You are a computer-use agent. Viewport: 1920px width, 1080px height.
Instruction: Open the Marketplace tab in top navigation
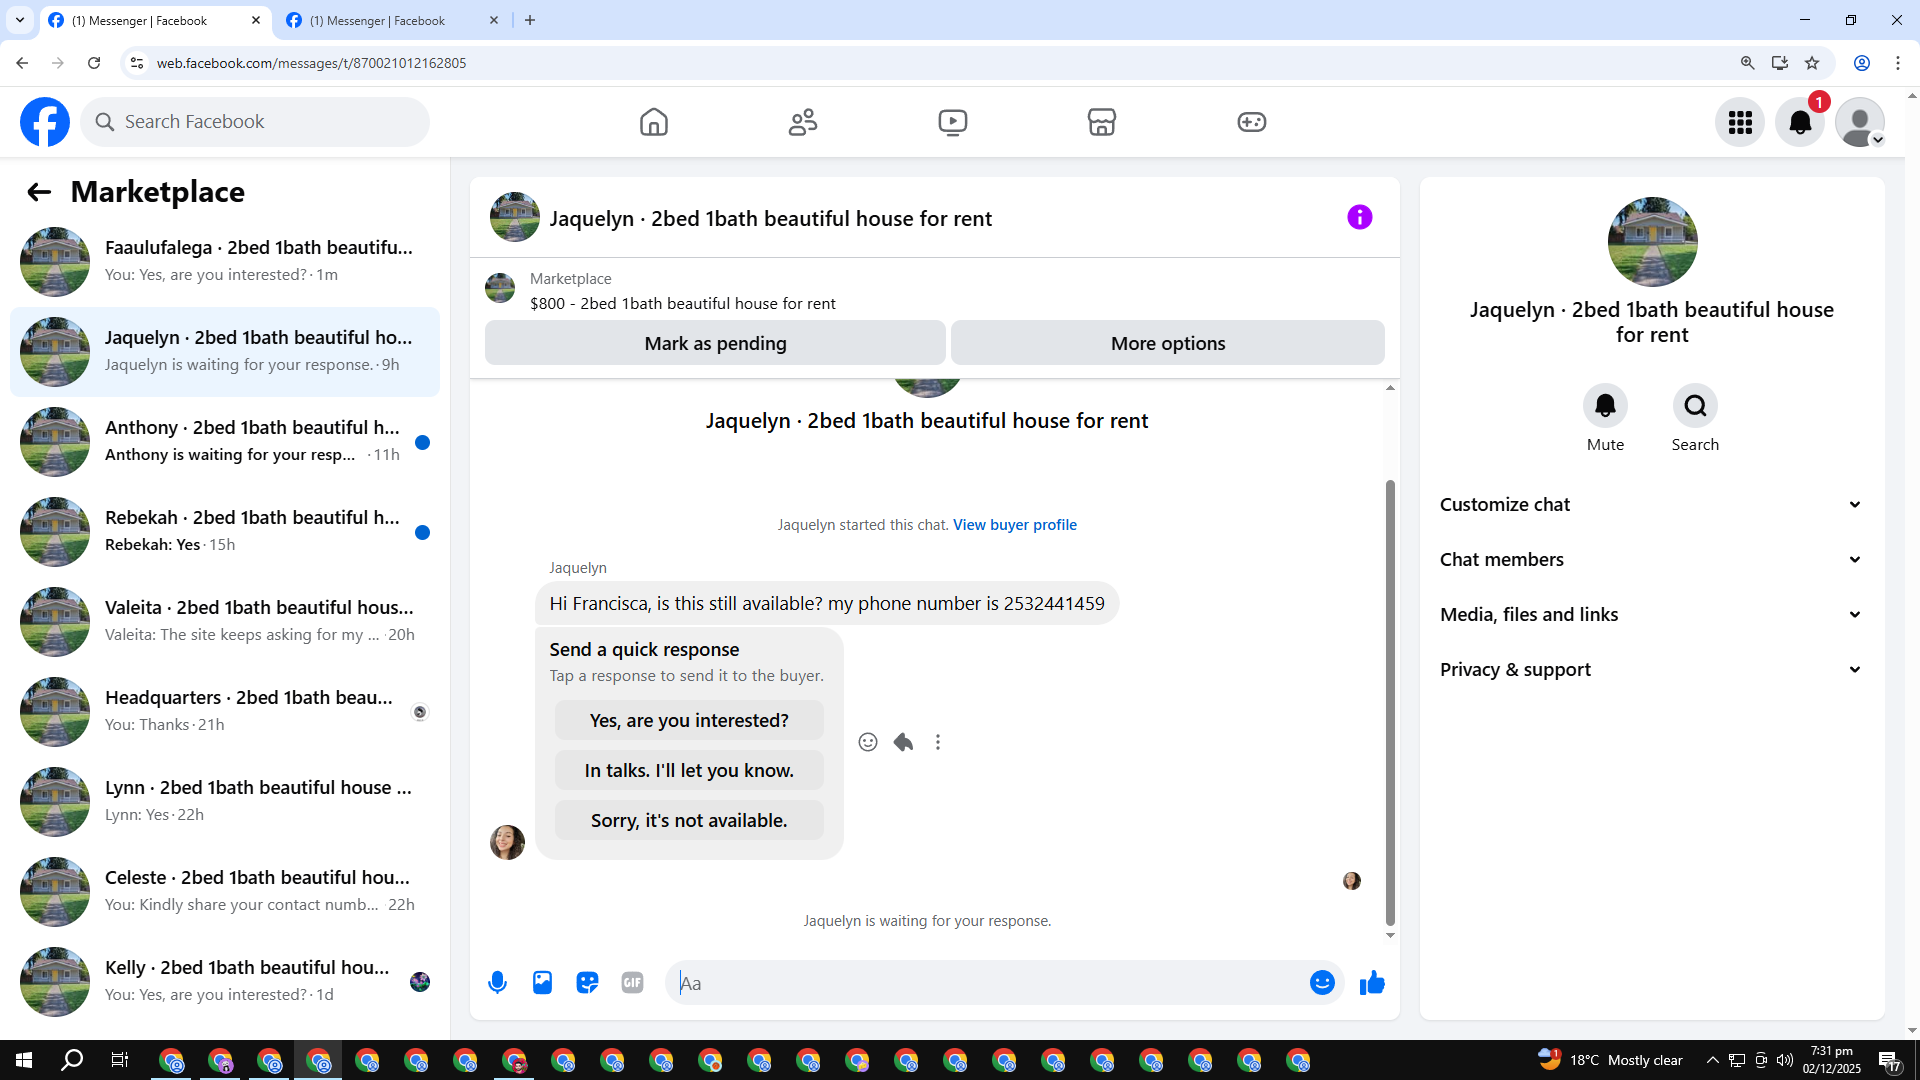pyautogui.click(x=1101, y=122)
